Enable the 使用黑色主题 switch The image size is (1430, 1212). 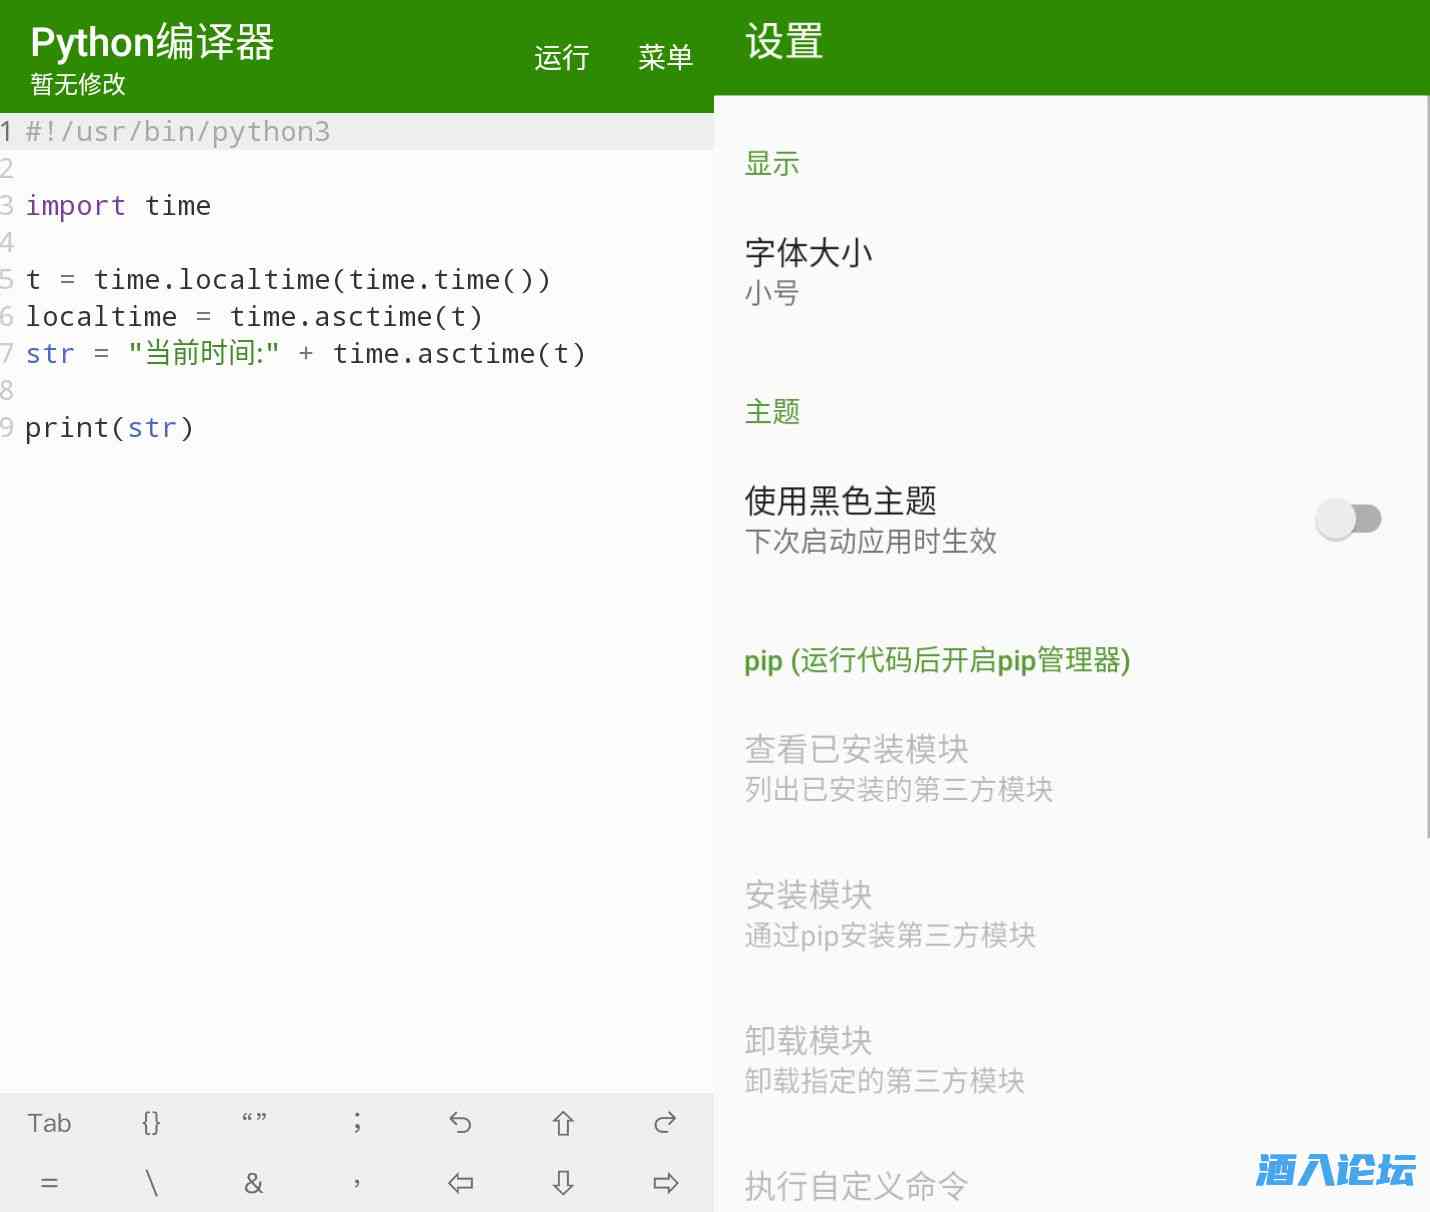(1347, 519)
